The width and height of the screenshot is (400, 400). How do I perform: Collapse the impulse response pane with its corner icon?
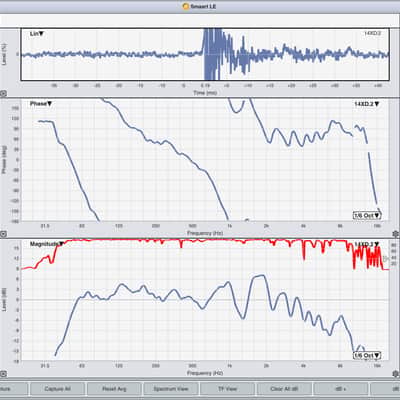tap(3, 94)
